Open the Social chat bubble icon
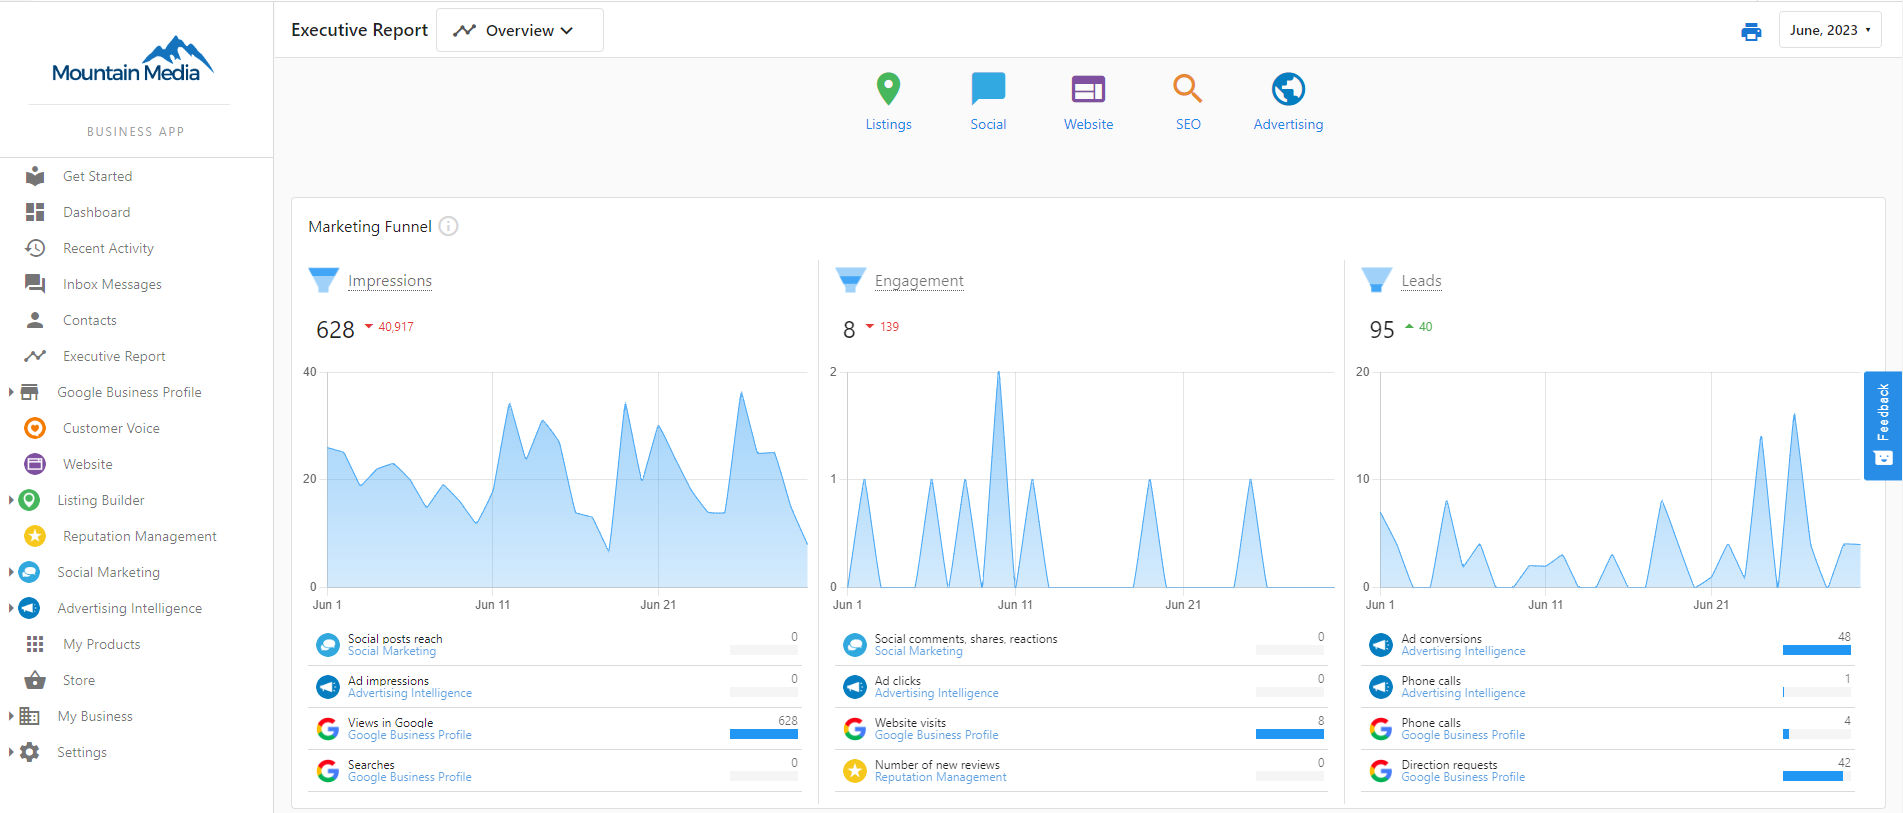Image resolution: width=1903 pixels, height=813 pixels. click(x=988, y=90)
